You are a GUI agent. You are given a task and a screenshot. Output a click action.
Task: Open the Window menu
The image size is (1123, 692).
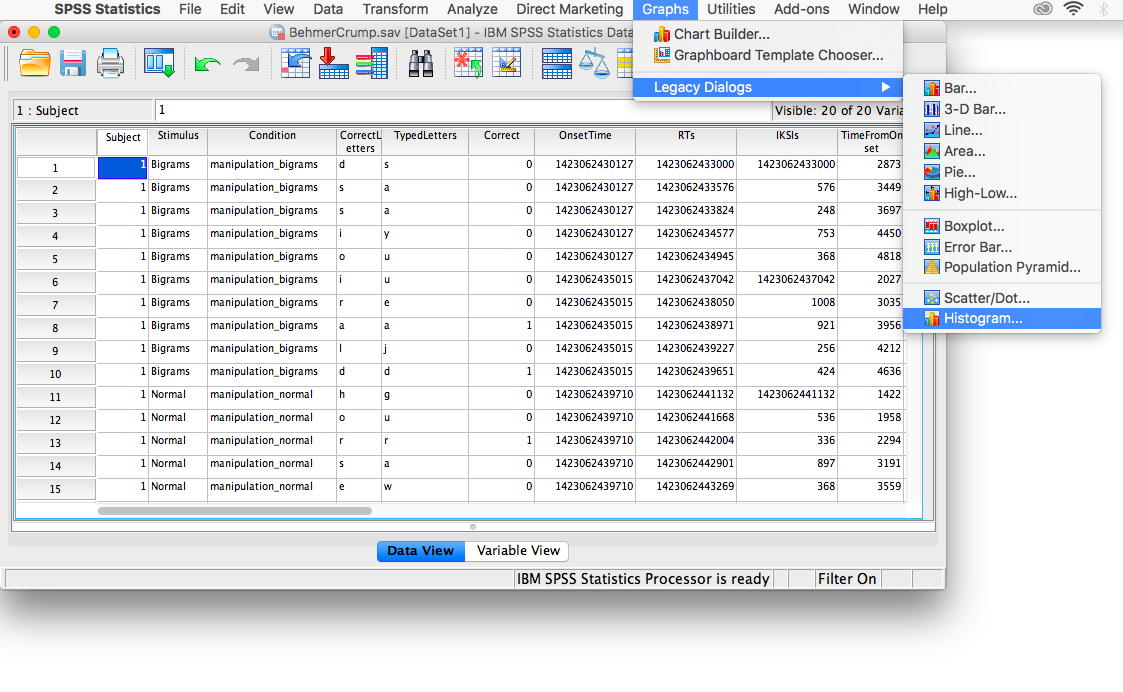874,9
